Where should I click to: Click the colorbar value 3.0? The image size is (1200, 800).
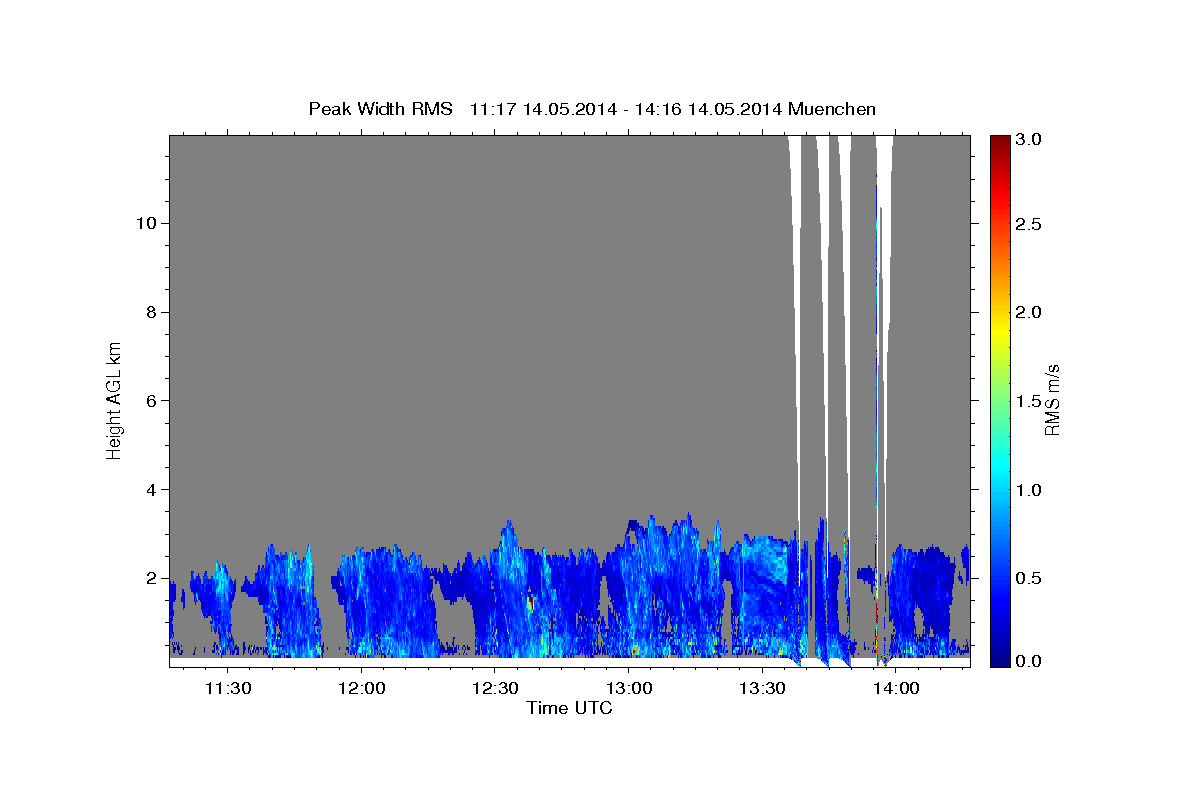coord(1028,140)
